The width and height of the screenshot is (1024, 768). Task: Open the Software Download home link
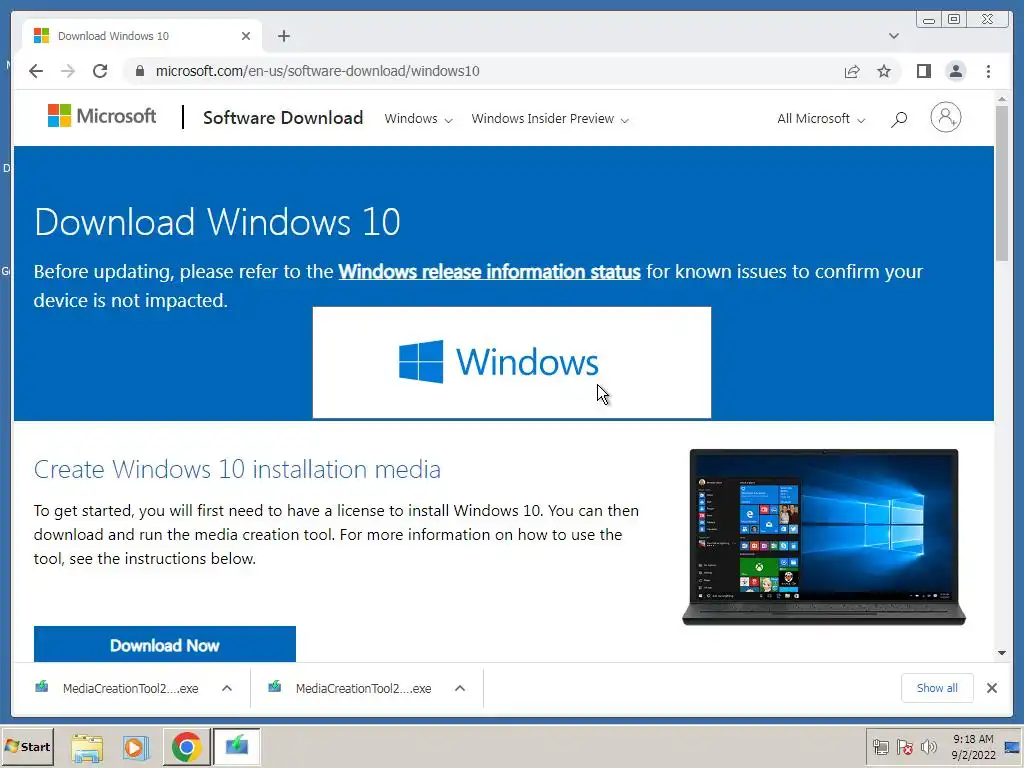(x=283, y=118)
